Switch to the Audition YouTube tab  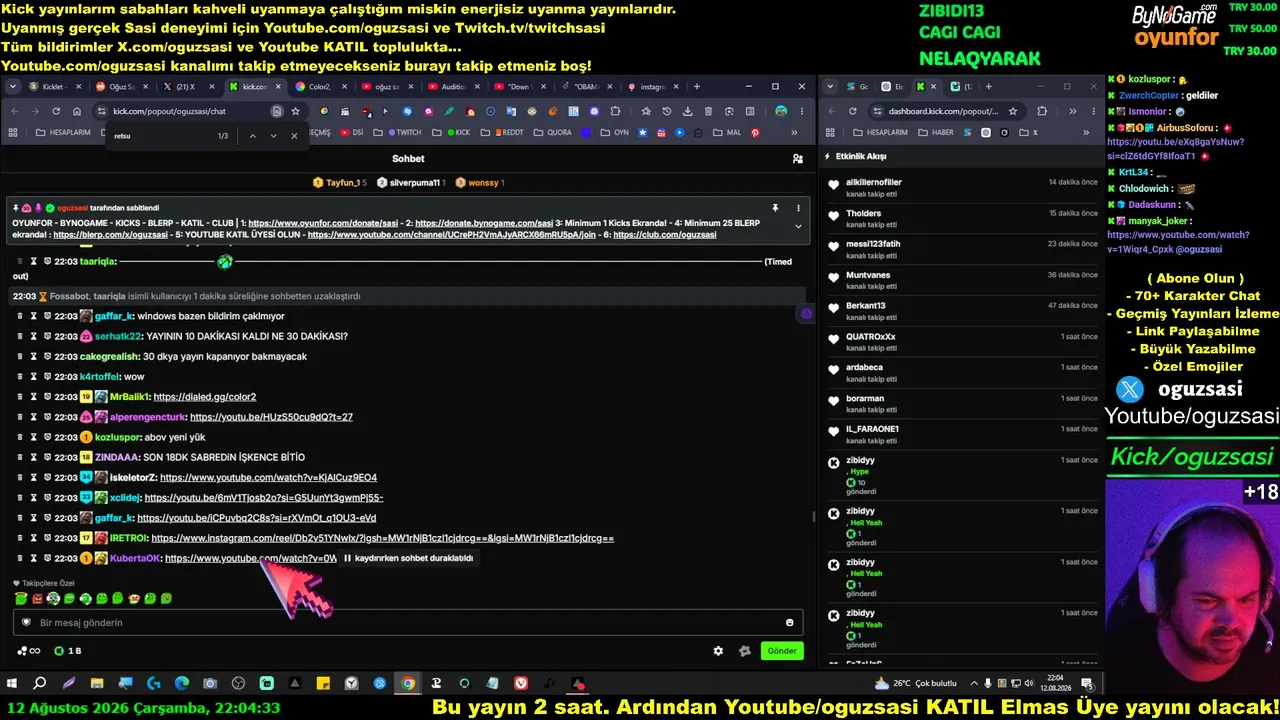pyautogui.click(x=454, y=87)
